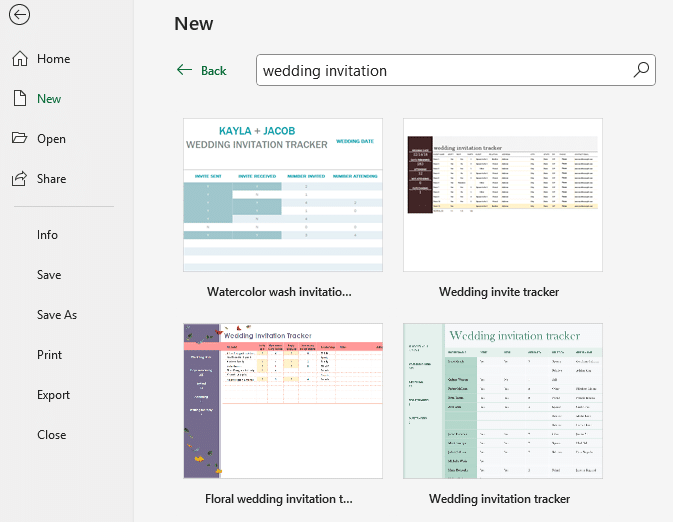673x522 pixels.
Task: Open the Home page via house icon
Action: pyautogui.click(x=20, y=59)
